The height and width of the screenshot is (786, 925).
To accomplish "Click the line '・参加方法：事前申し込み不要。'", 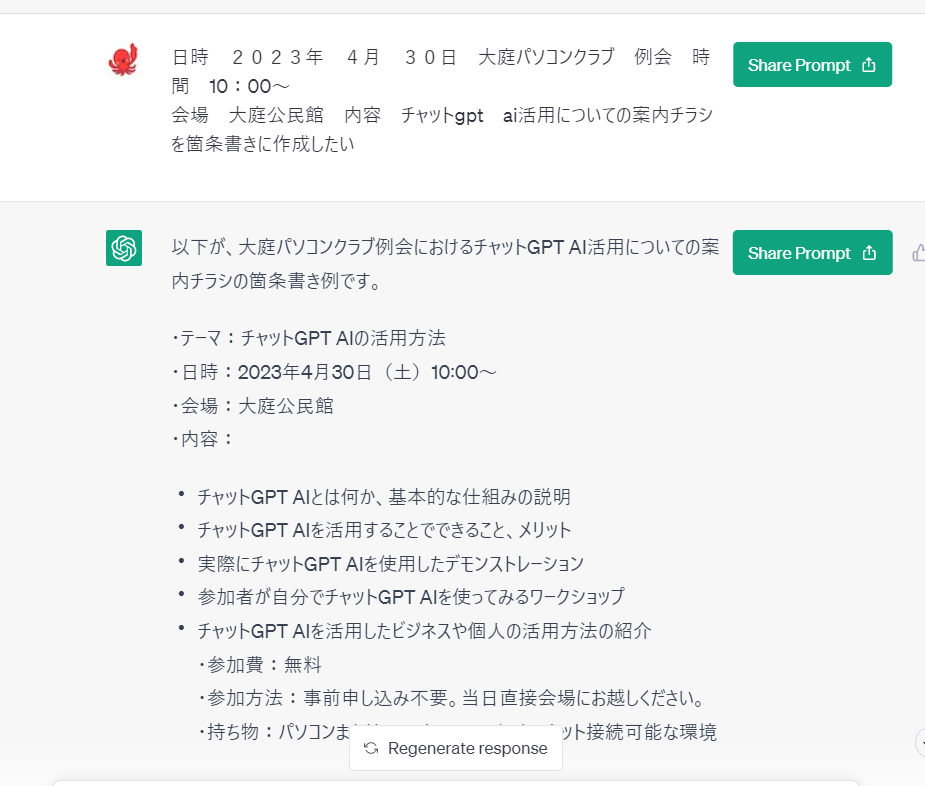I will [x=328, y=698].
